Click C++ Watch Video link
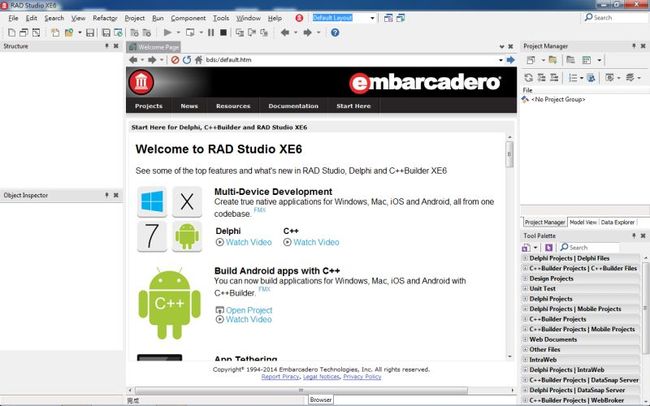The height and width of the screenshot is (406, 650). (x=316, y=242)
